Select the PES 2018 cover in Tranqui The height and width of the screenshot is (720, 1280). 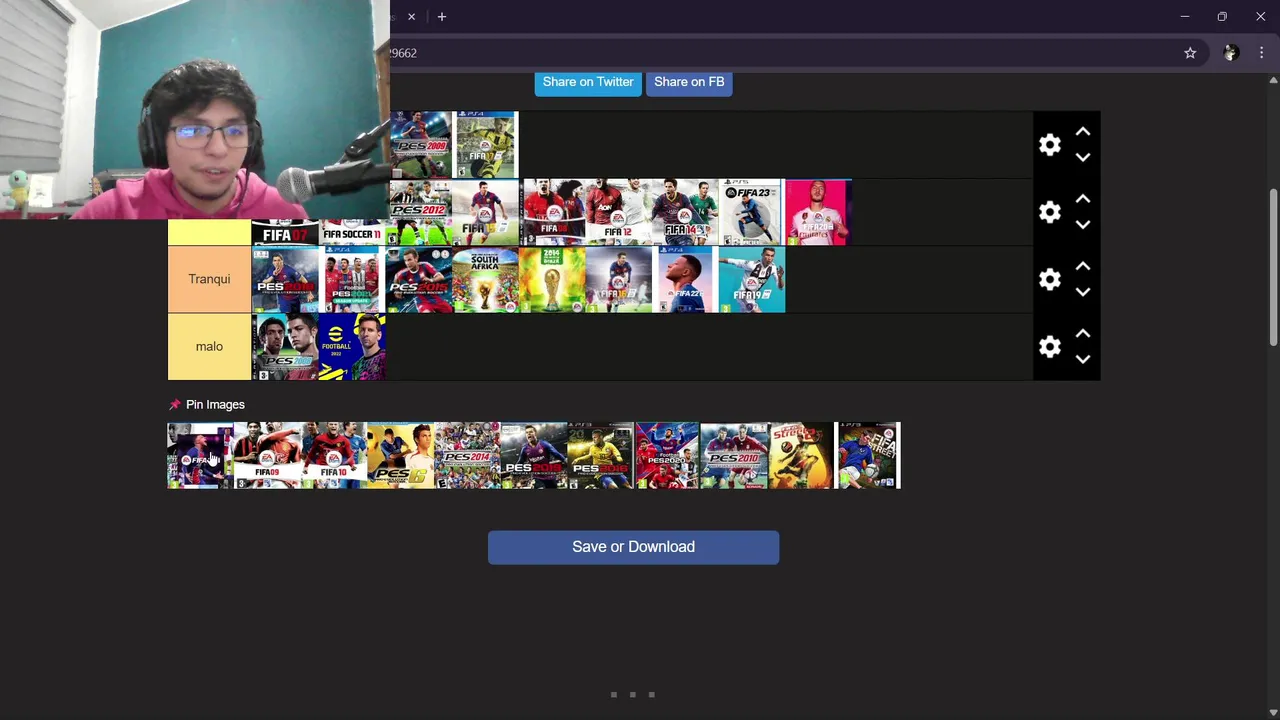pos(285,279)
